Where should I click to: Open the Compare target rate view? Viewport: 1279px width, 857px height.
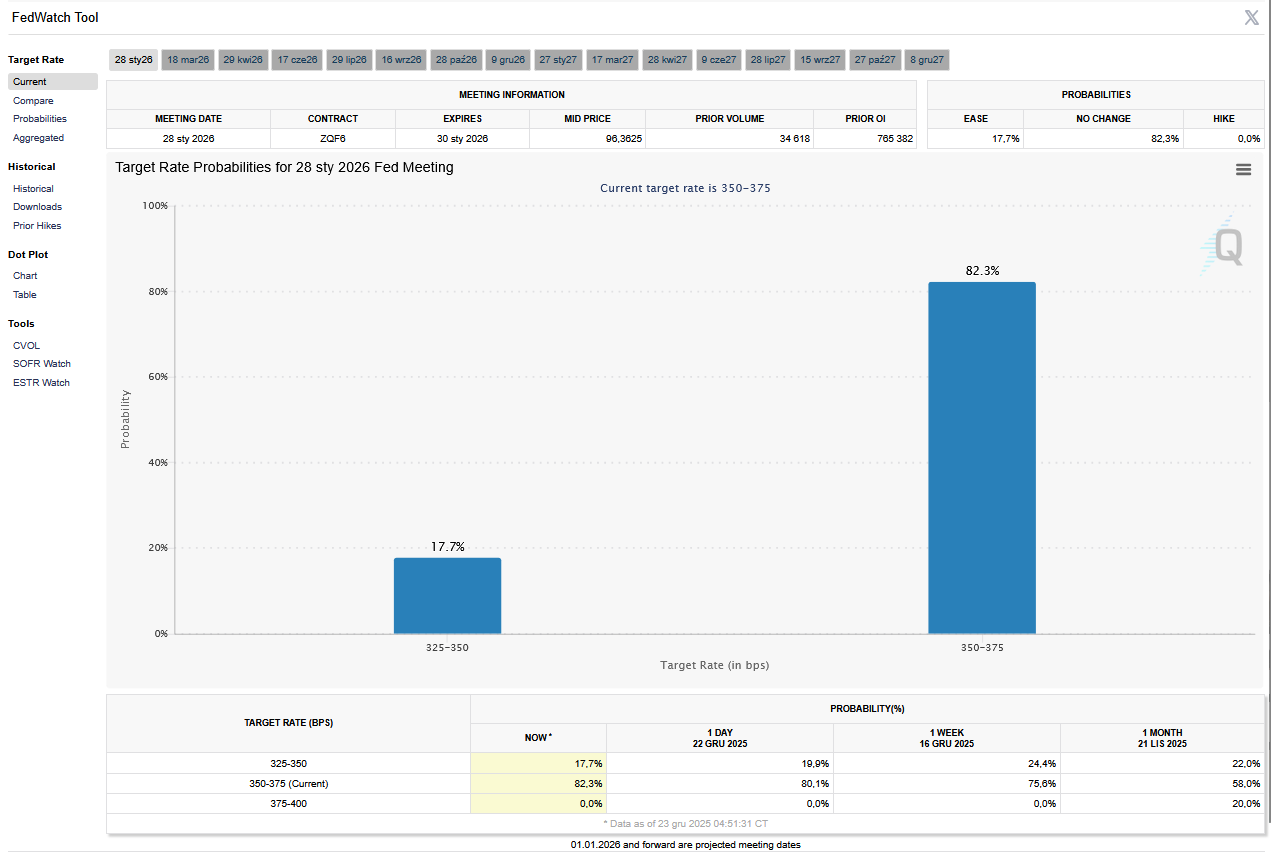(x=33, y=101)
